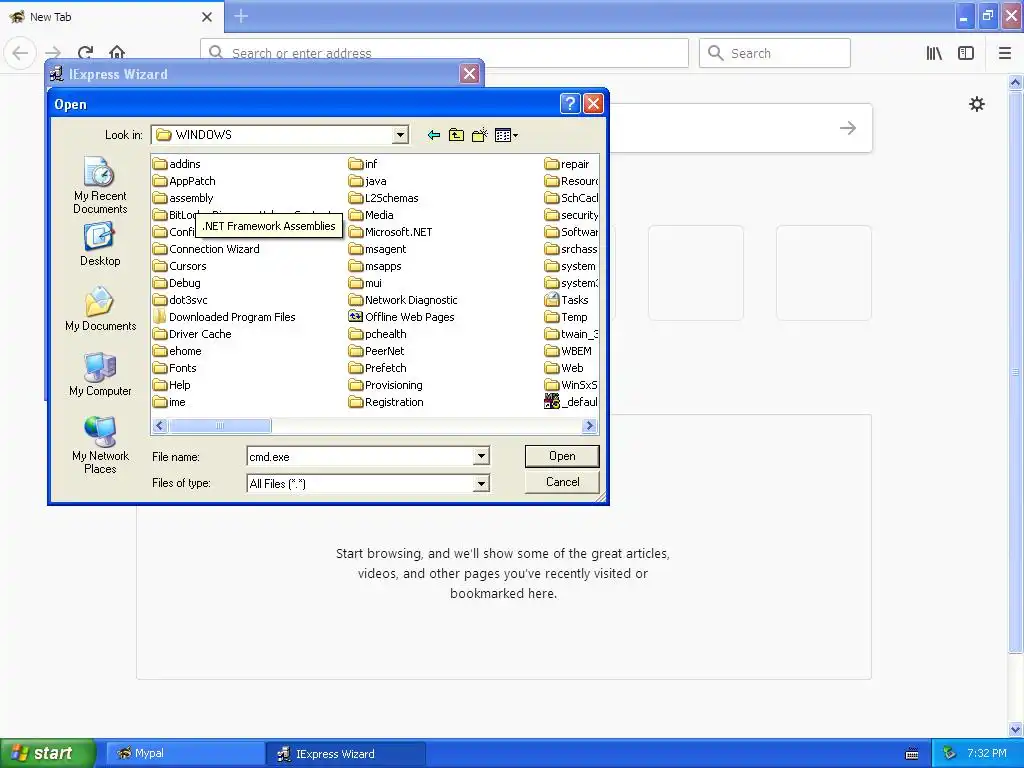Select the Offline Web Pages item
1024x768 pixels.
(402, 317)
